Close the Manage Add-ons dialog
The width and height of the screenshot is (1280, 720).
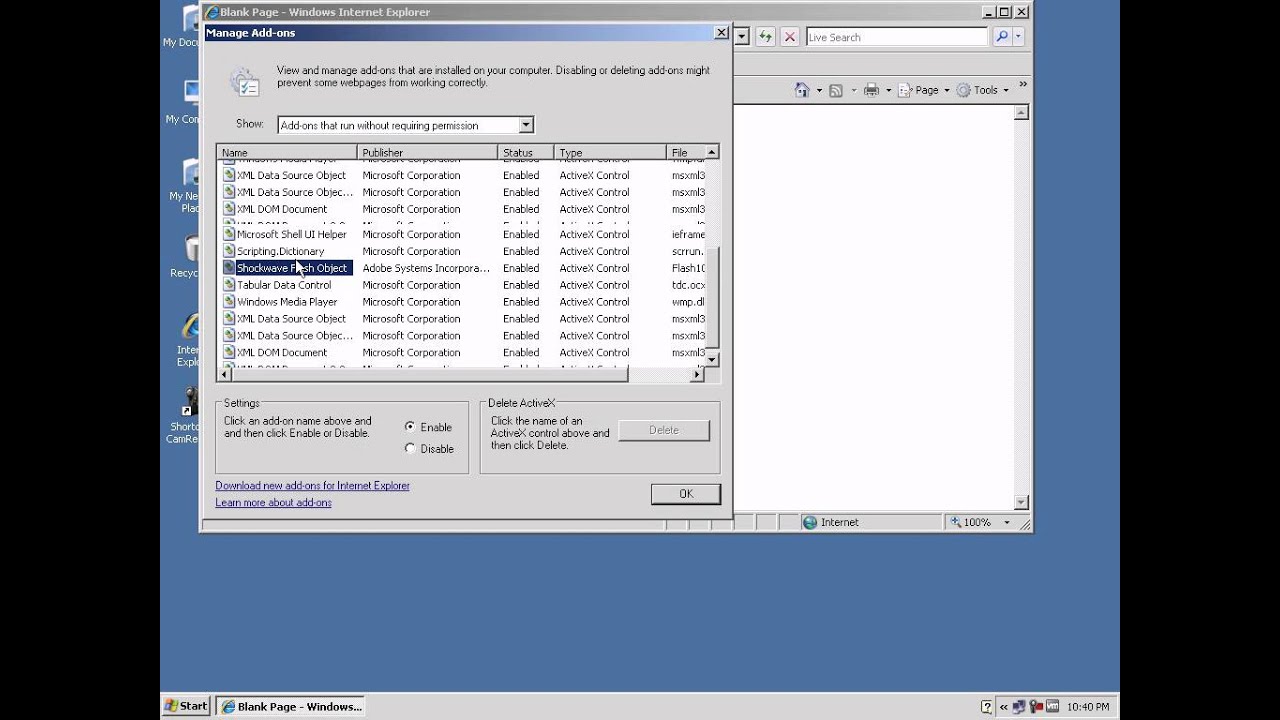click(721, 33)
